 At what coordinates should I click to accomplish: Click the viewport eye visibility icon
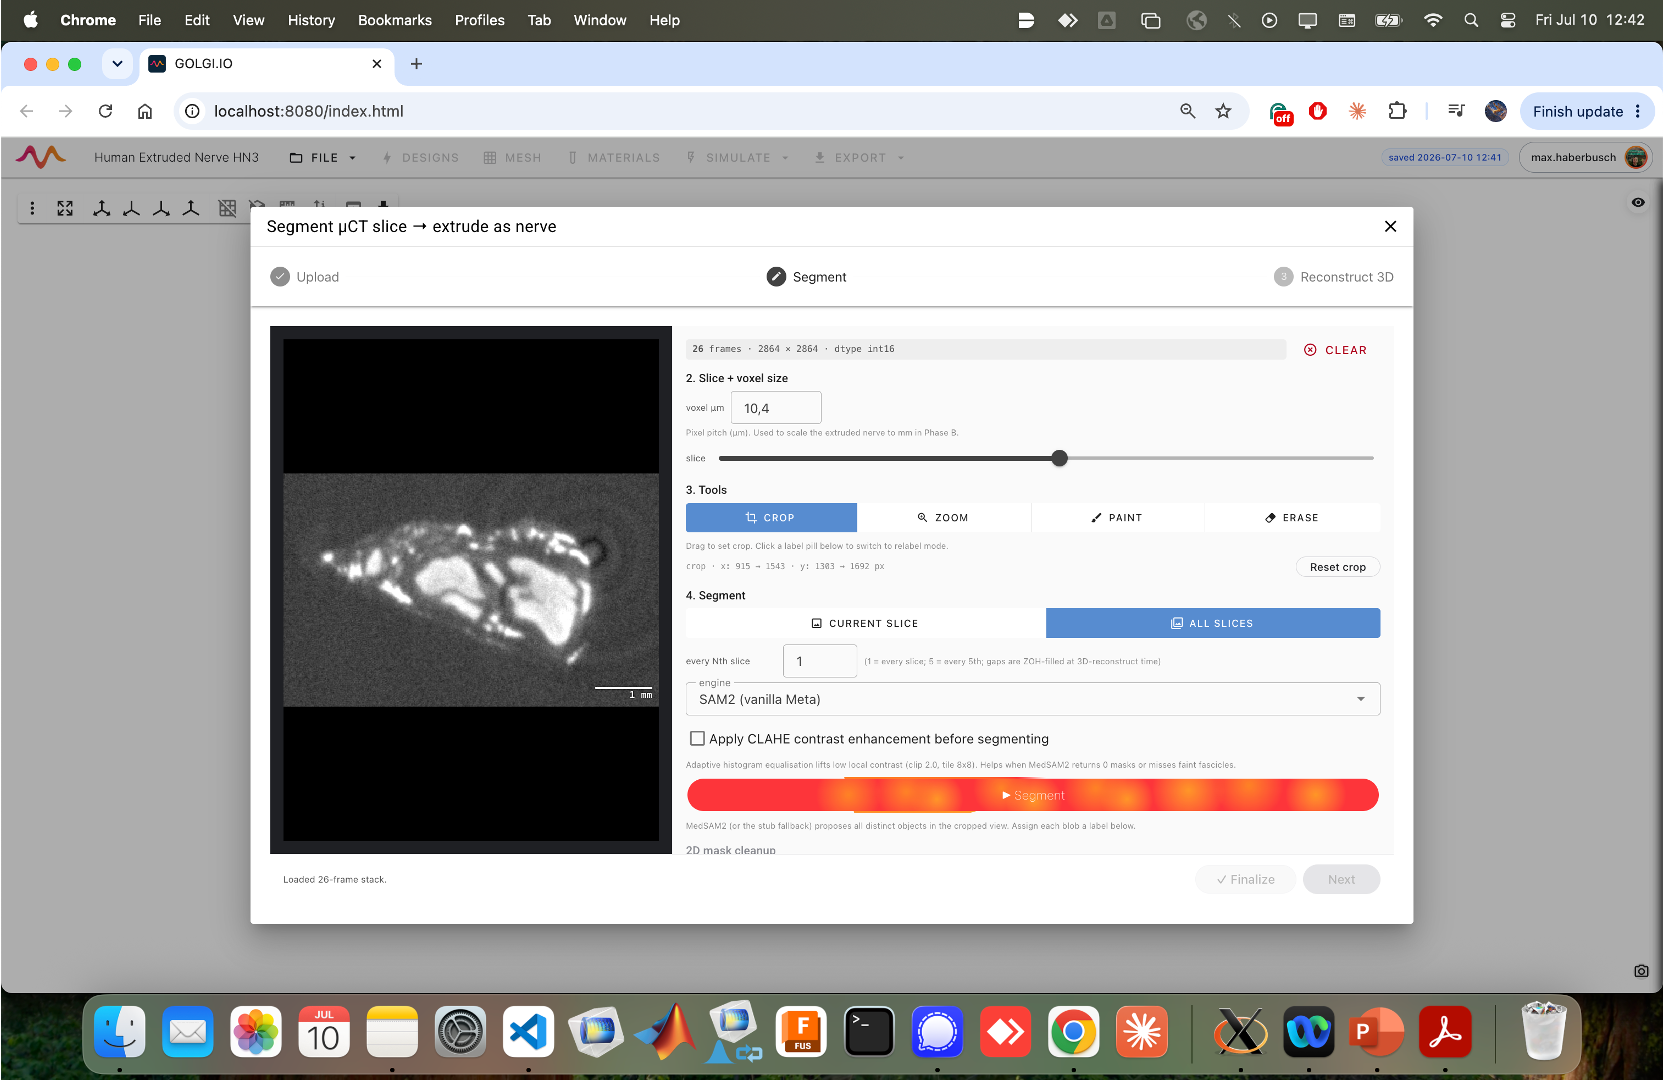[x=1638, y=202]
